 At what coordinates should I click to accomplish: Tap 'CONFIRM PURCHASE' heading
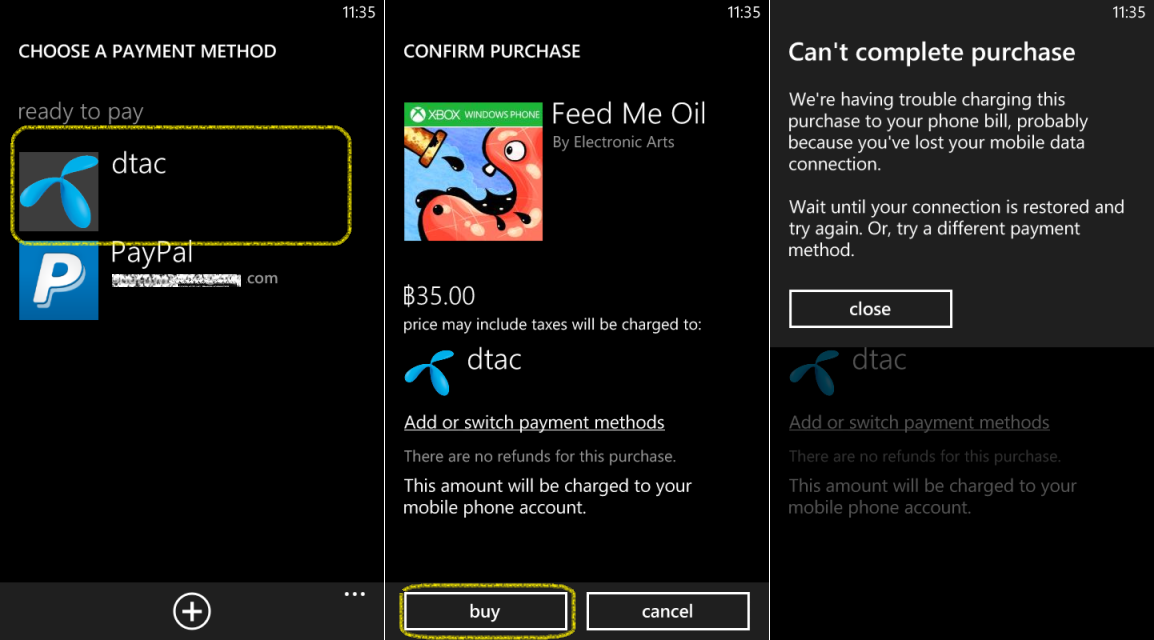(x=492, y=51)
